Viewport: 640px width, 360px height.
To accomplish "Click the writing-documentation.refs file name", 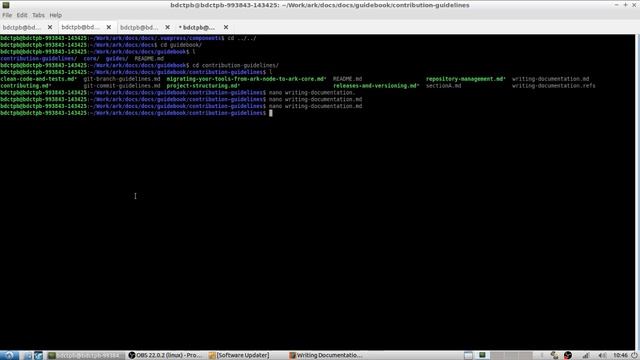I will click(553, 86).
